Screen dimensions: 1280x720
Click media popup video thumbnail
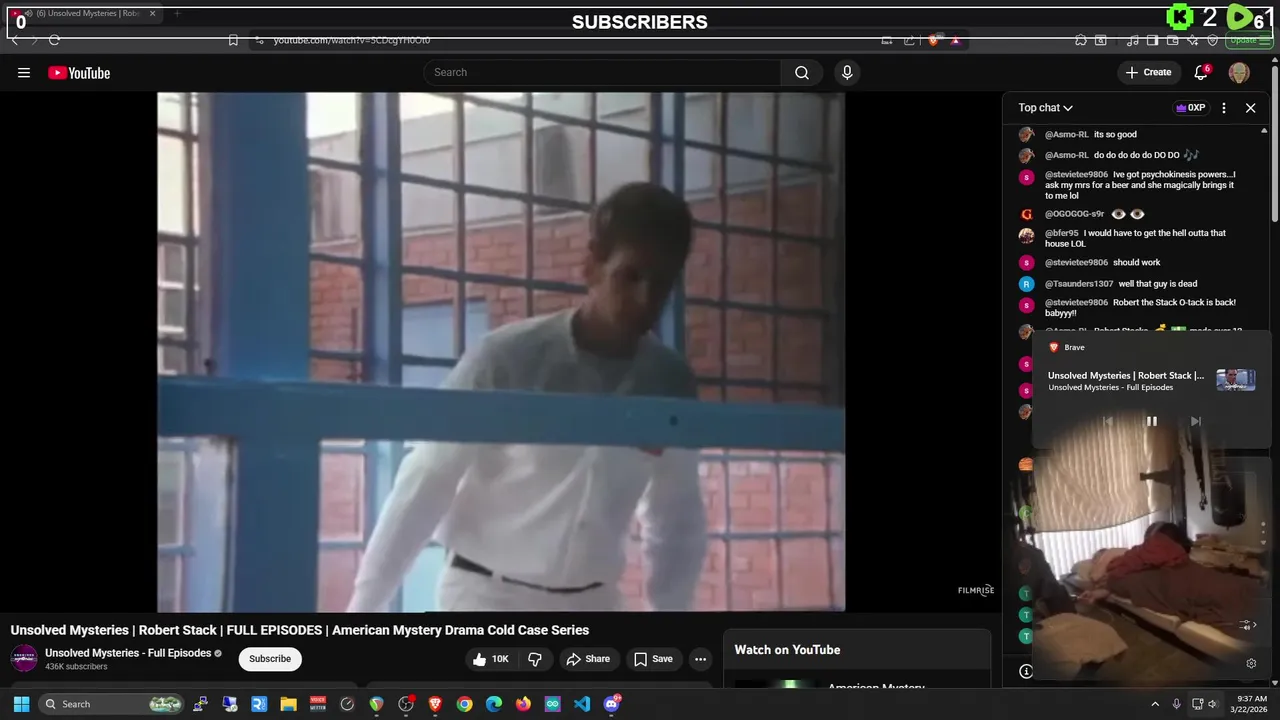[1235, 380]
